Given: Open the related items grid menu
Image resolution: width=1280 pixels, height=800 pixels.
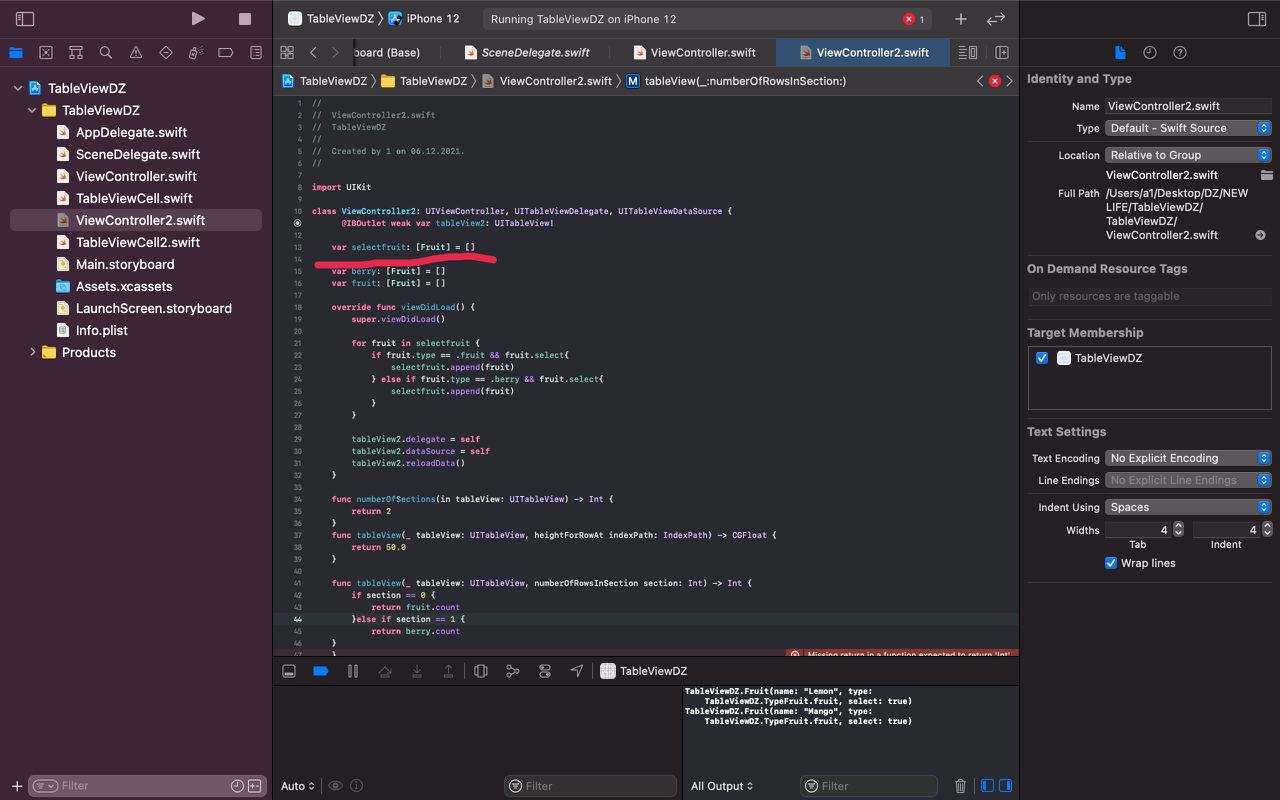Looking at the screenshot, I should click(x=287, y=52).
